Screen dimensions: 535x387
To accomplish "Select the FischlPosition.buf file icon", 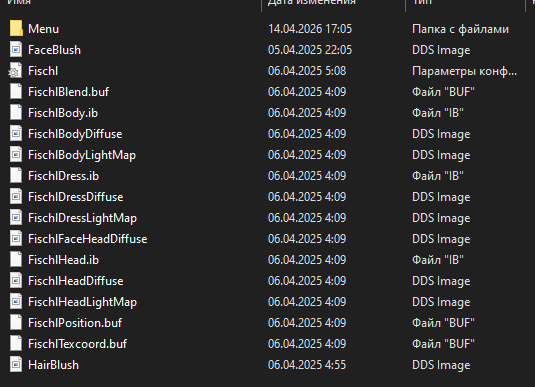I will tap(16, 323).
